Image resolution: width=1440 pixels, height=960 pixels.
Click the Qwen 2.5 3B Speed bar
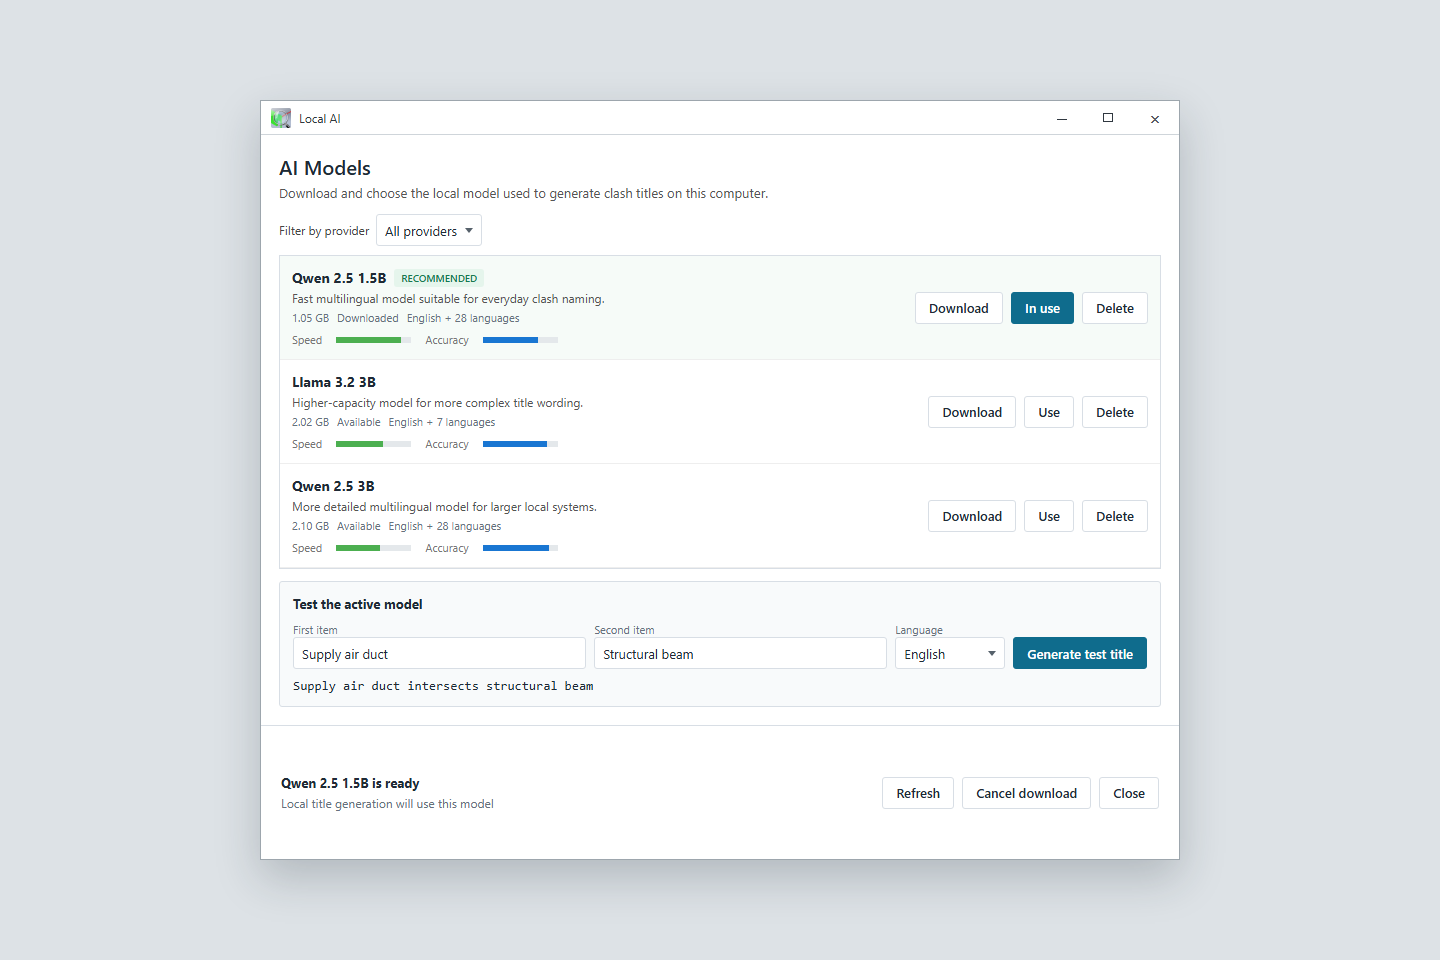pyautogui.click(x=373, y=548)
